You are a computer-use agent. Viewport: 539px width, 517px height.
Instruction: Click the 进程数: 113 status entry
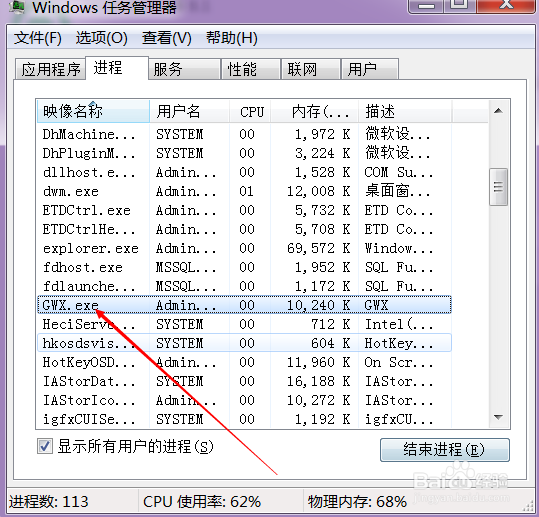49,502
